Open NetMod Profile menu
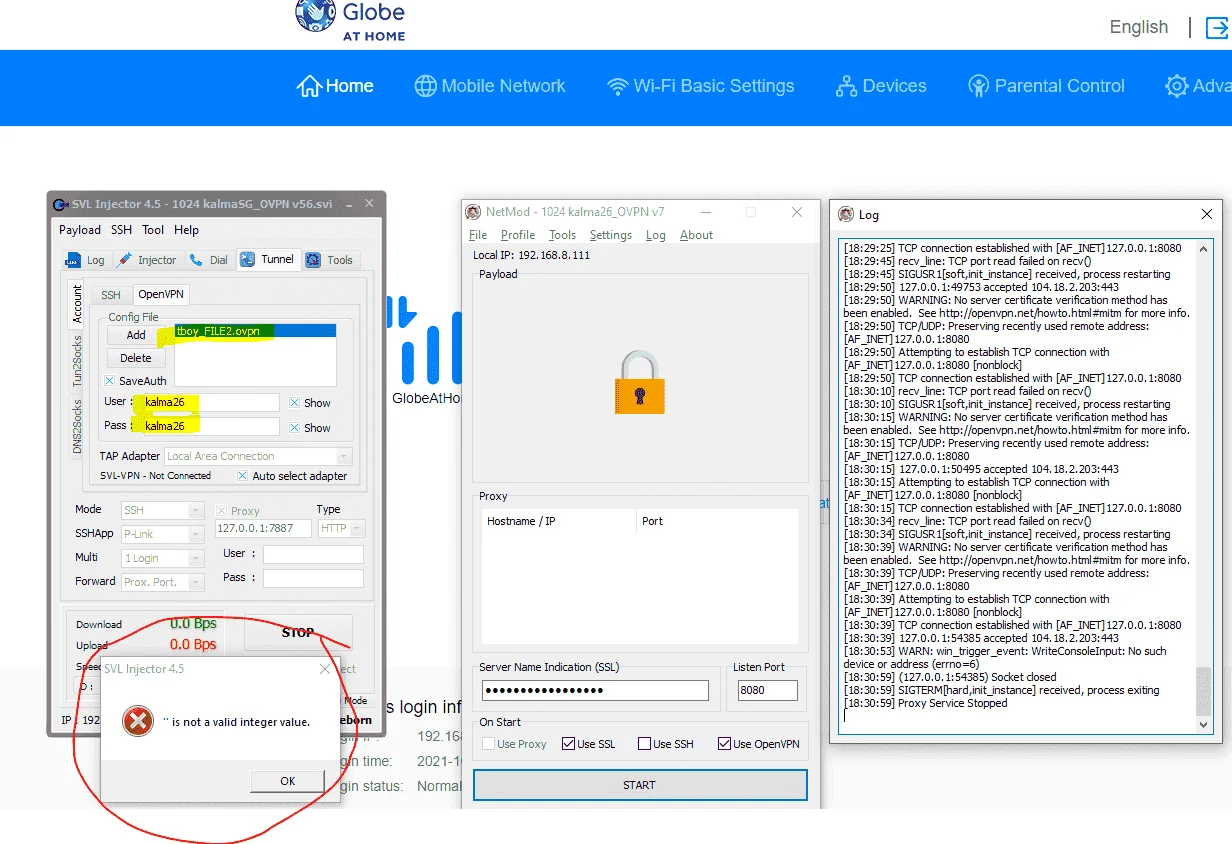1232x844 pixels. click(518, 235)
